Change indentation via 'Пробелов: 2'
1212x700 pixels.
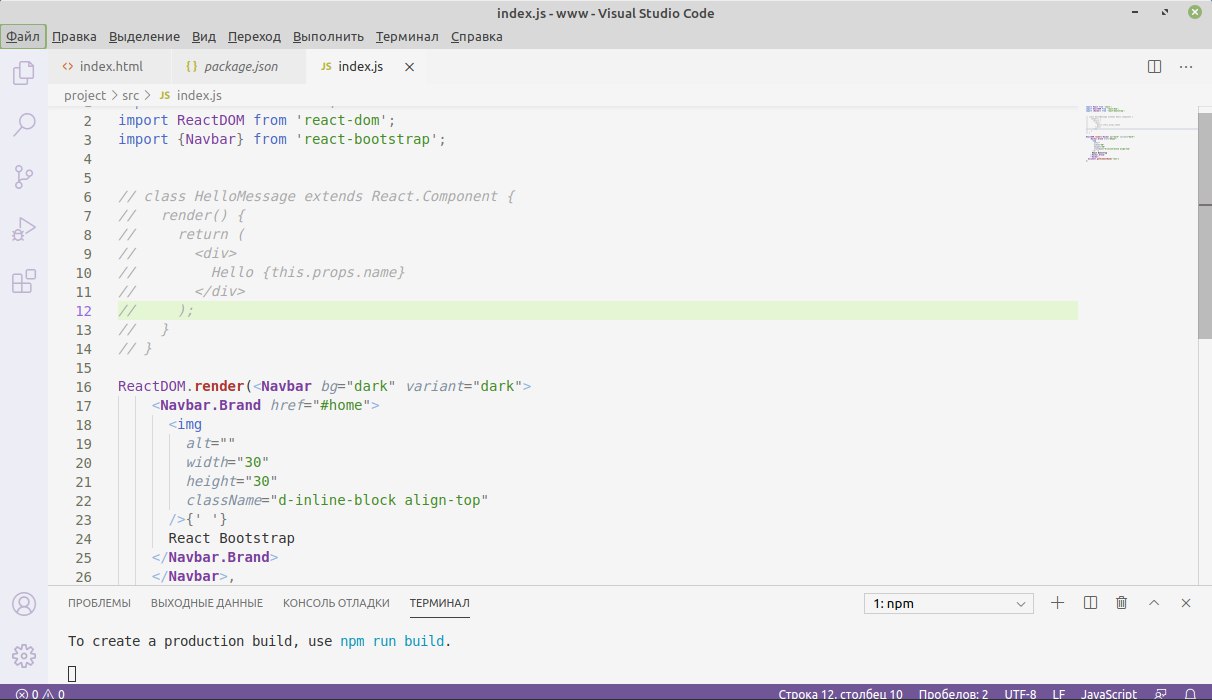tap(955, 693)
